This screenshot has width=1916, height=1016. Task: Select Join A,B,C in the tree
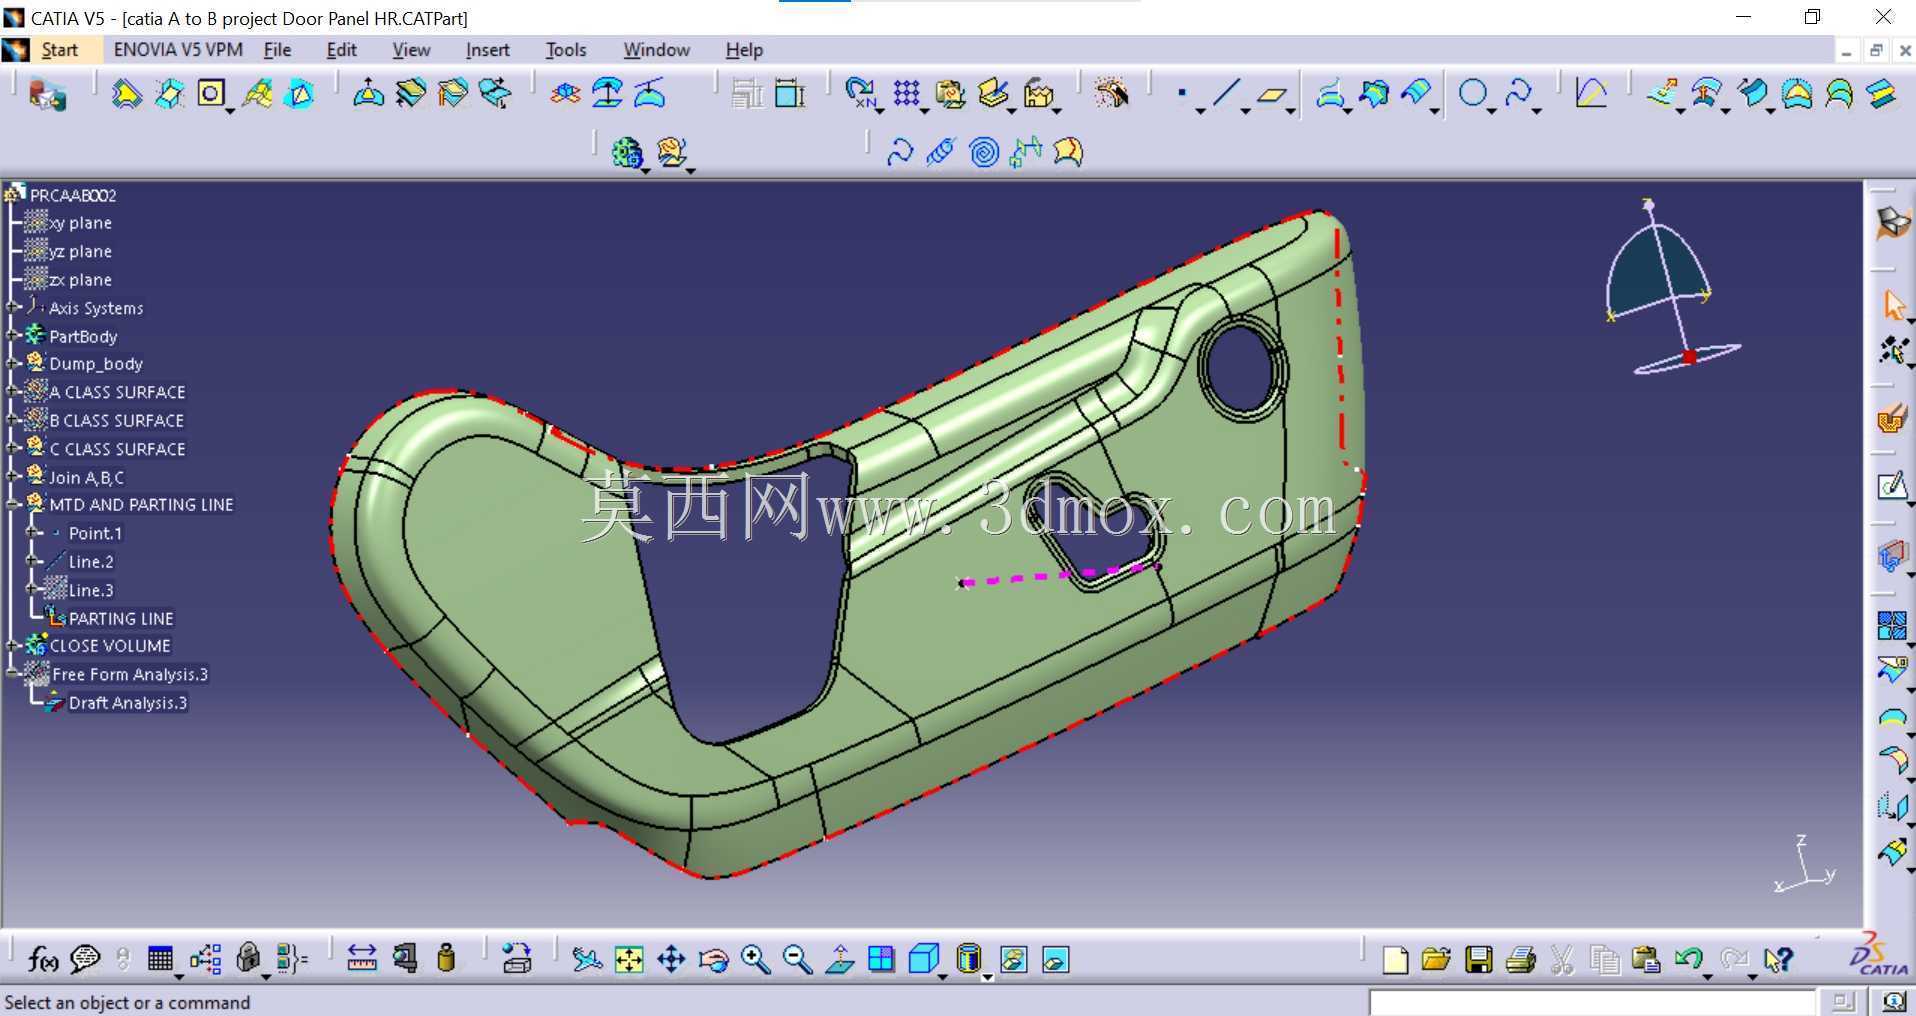87,478
